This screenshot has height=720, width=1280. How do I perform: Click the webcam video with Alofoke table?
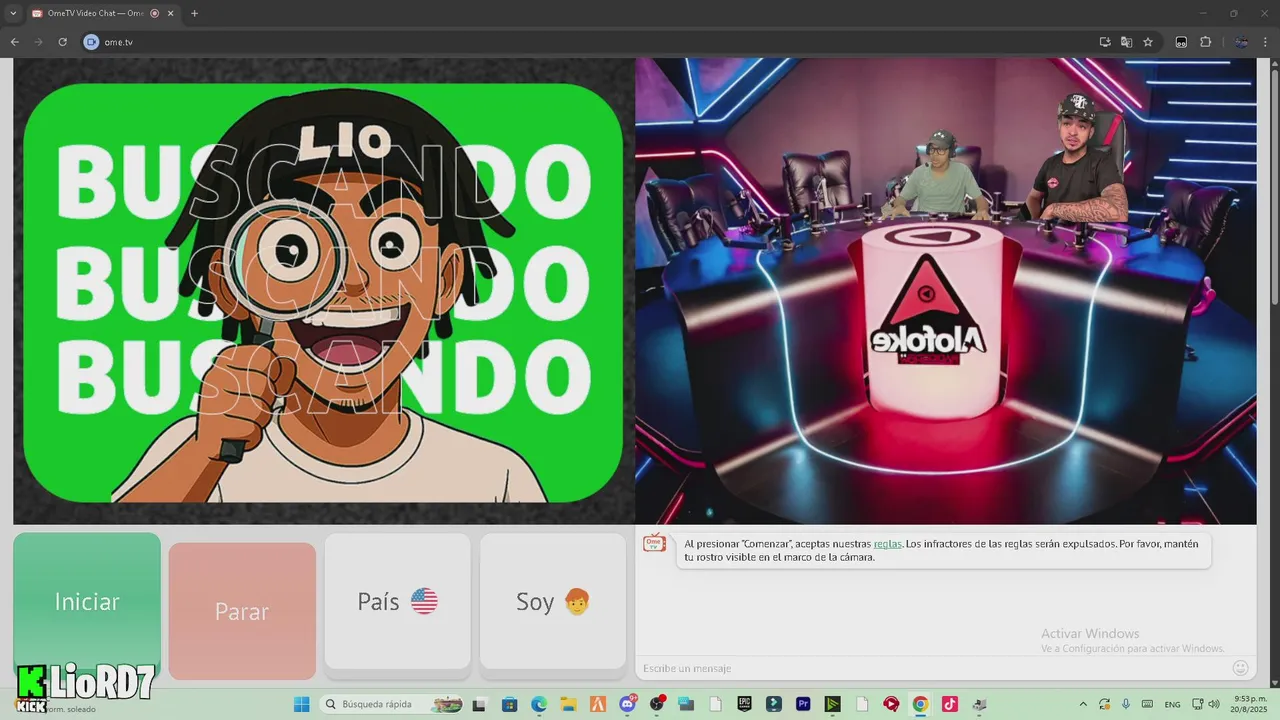(945, 290)
